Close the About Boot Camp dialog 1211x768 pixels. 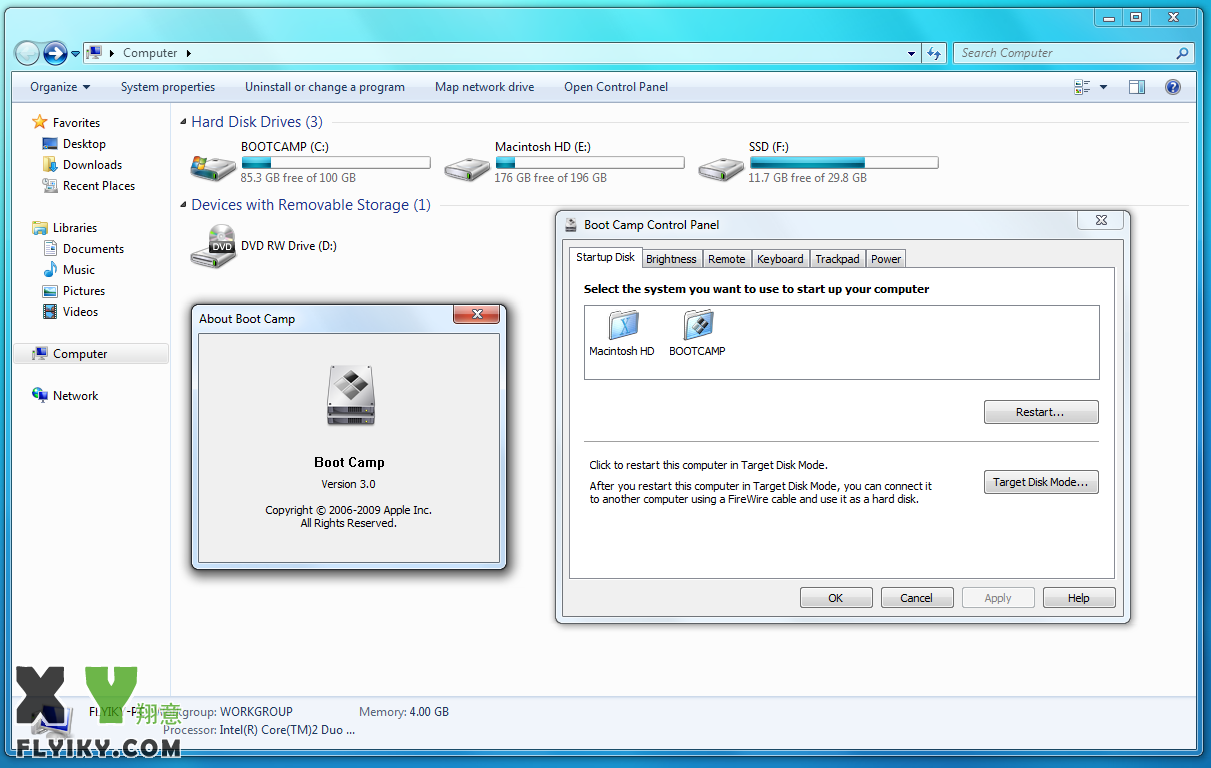coord(477,314)
